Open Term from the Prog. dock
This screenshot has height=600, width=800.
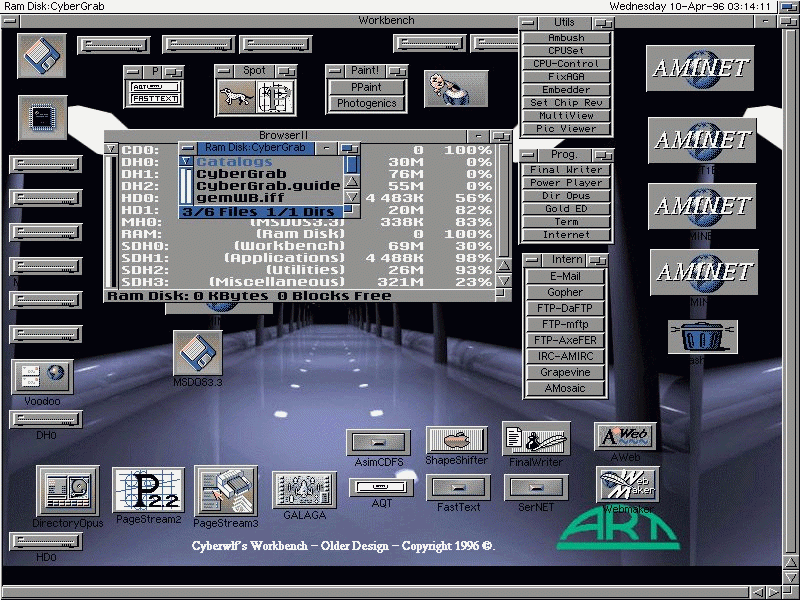pyautogui.click(x=566, y=221)
